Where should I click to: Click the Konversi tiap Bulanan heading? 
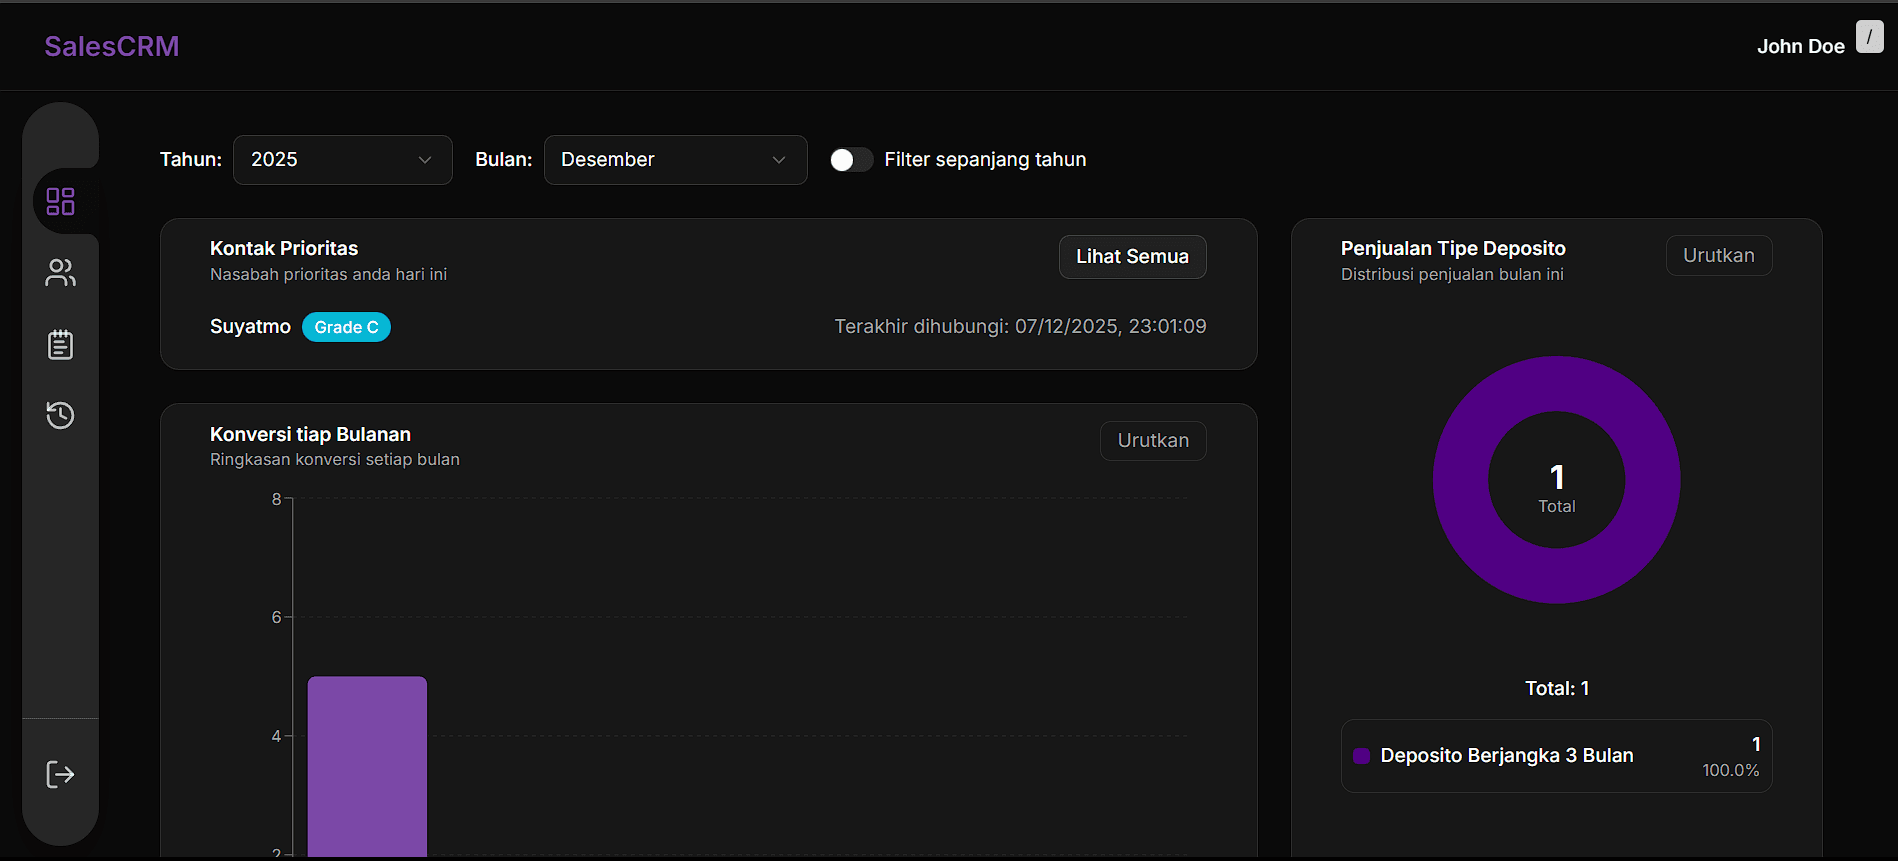tap(310, 434)
